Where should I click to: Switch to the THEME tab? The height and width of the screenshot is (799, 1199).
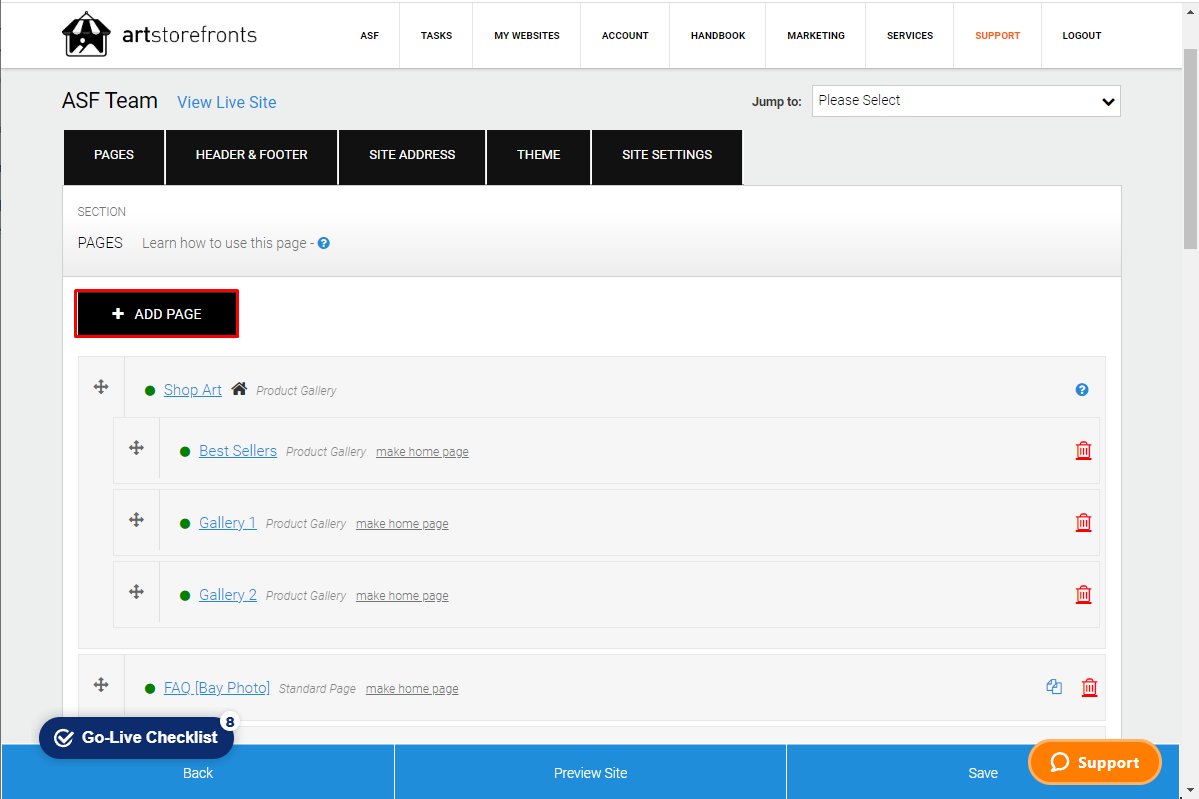point(538,157)
